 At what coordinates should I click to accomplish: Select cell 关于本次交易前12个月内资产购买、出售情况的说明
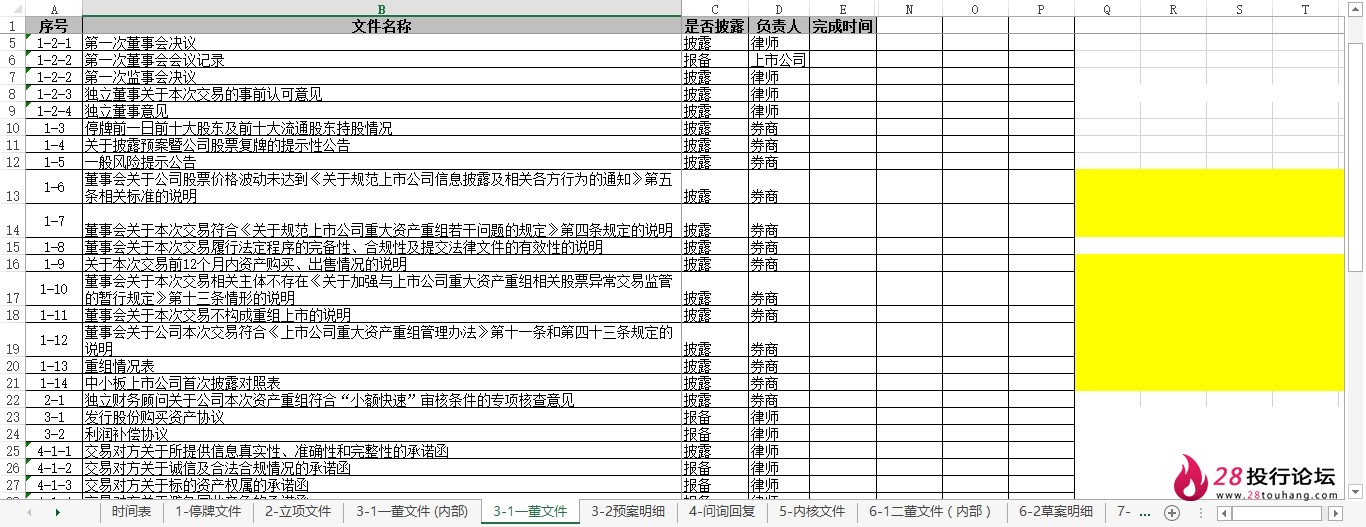(x=382, y=264)
